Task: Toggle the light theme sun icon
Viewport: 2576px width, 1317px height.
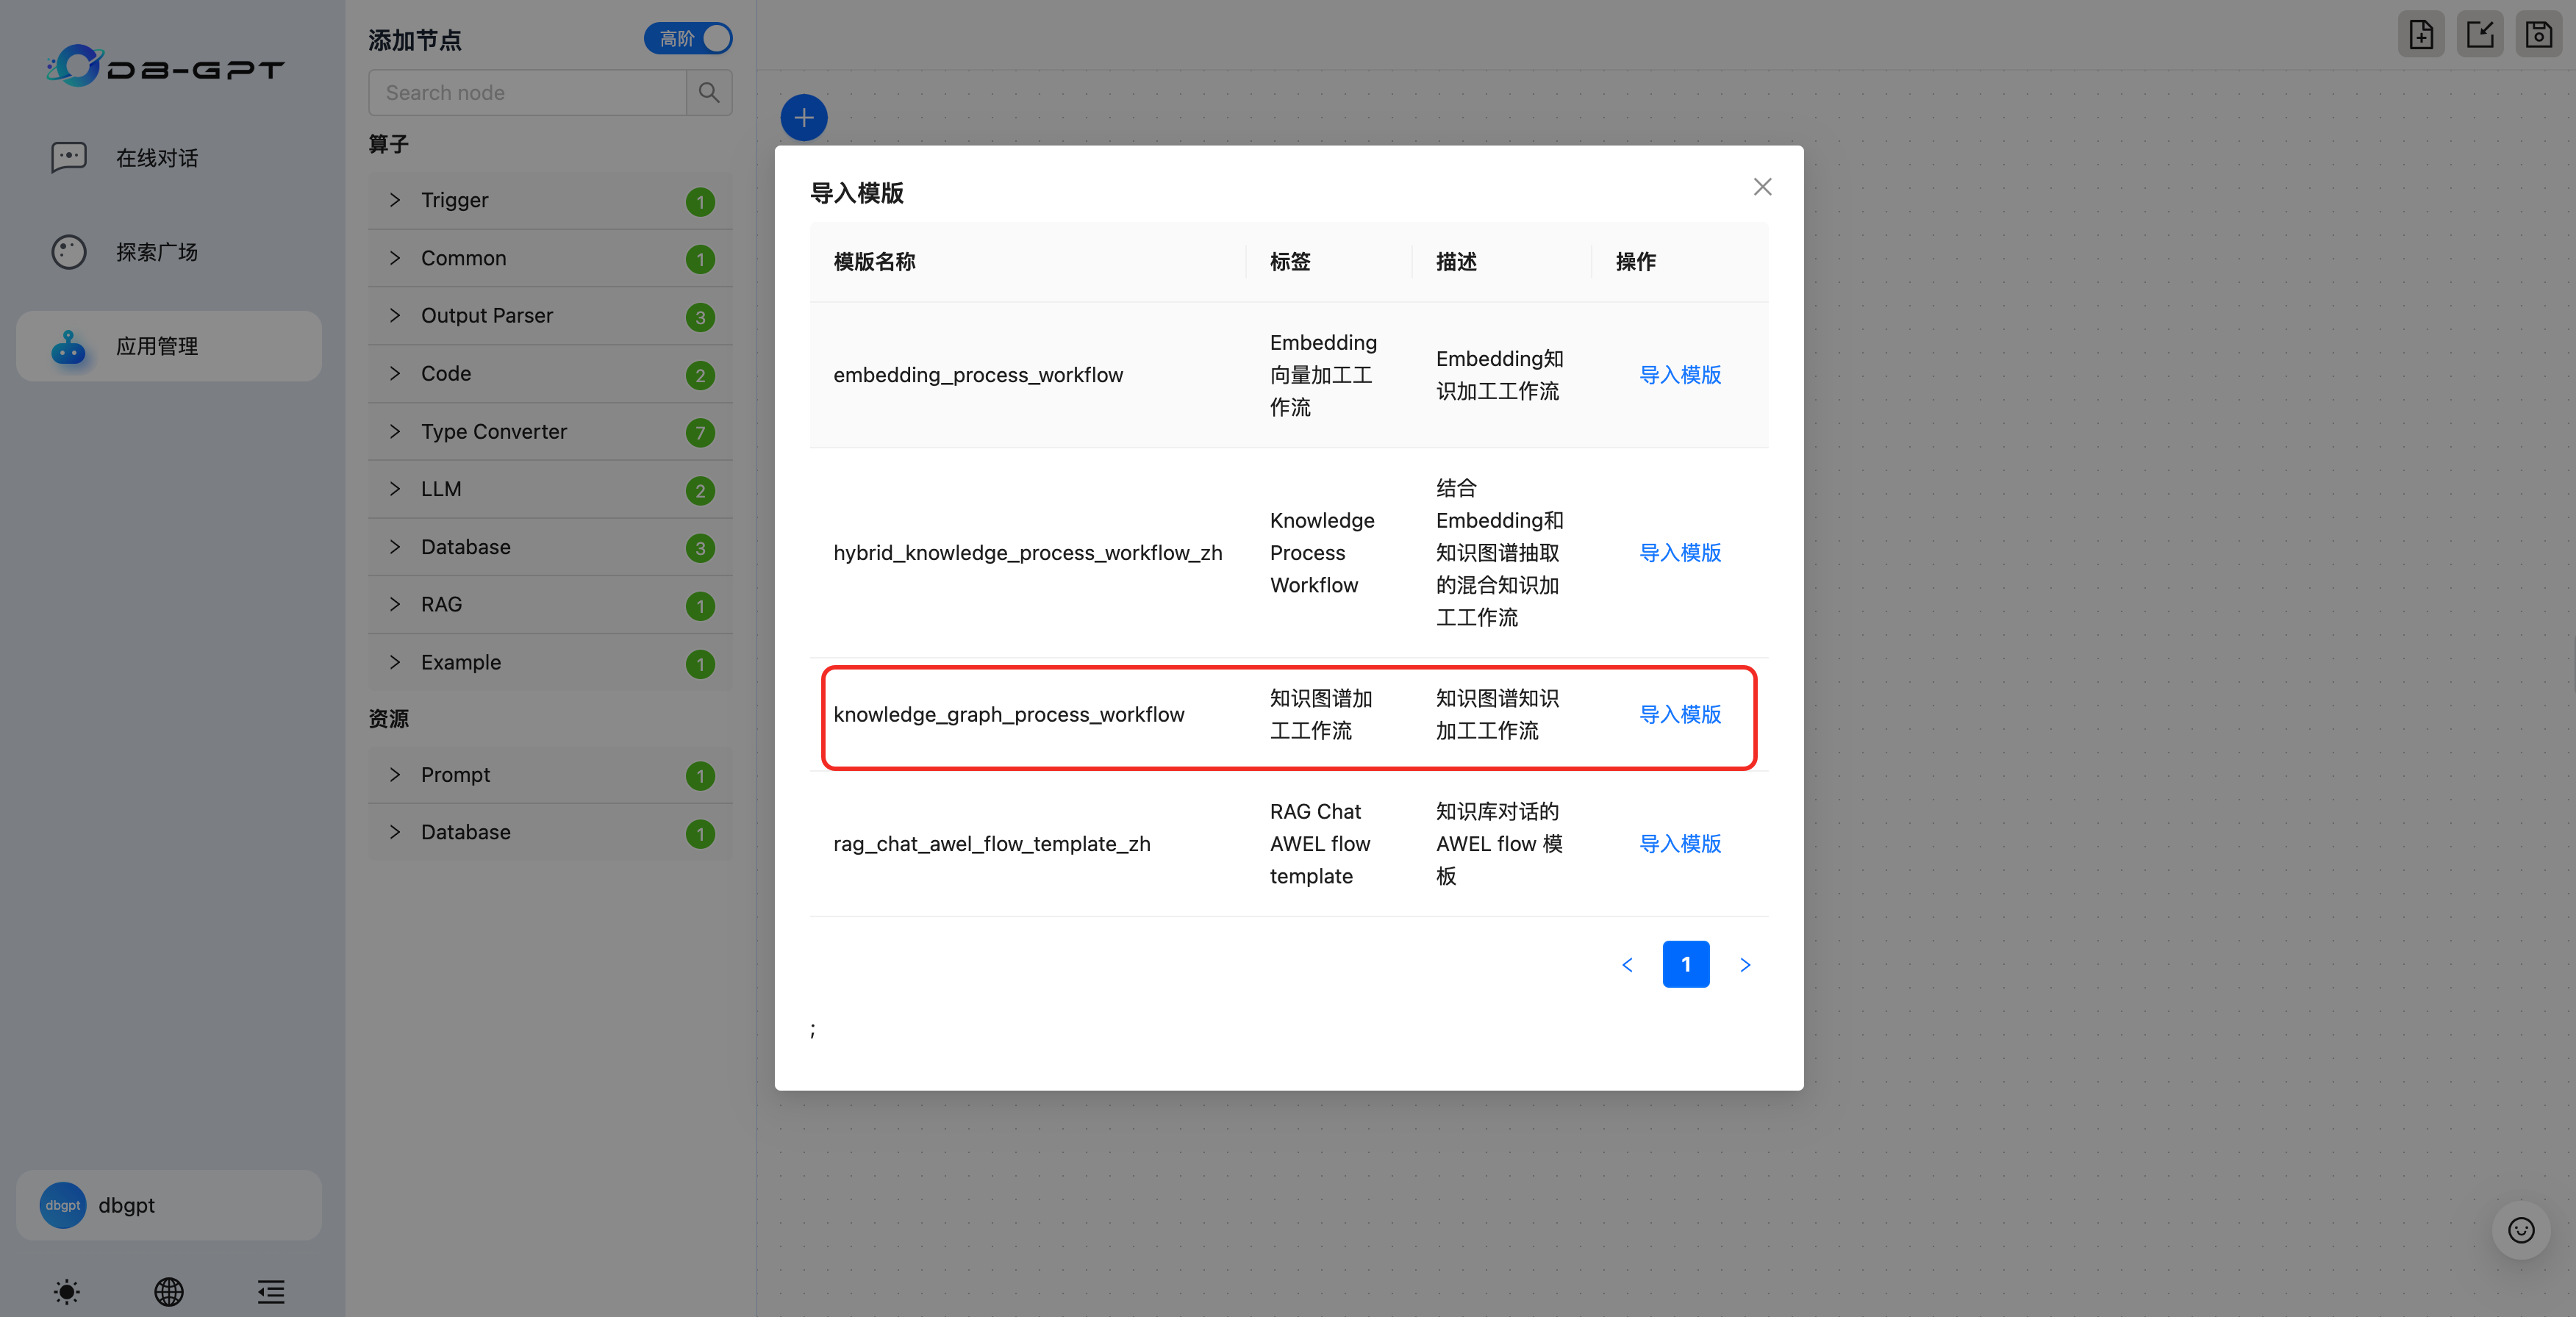Action: (67, 1291)
